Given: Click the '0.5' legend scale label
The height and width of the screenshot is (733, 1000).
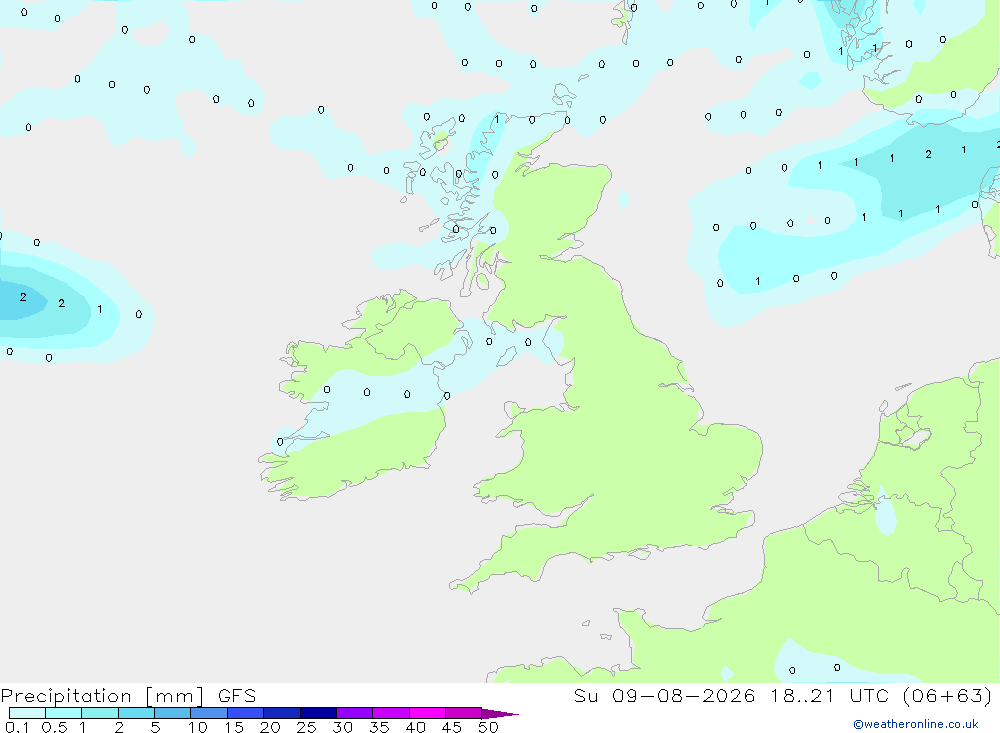Looking at the screenshot, I should [54, 727].
